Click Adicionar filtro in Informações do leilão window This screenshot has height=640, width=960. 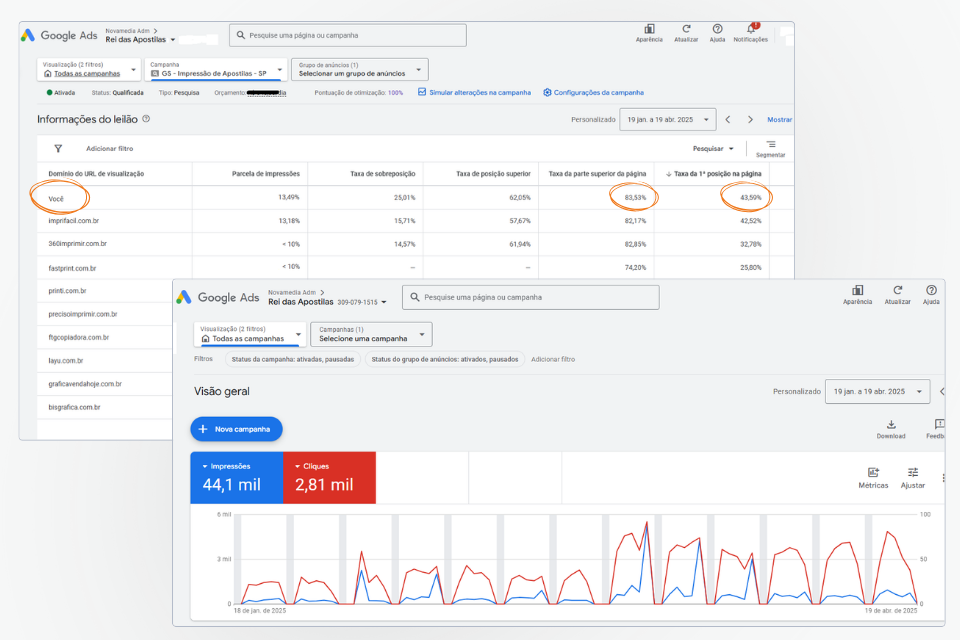[110, 148]
